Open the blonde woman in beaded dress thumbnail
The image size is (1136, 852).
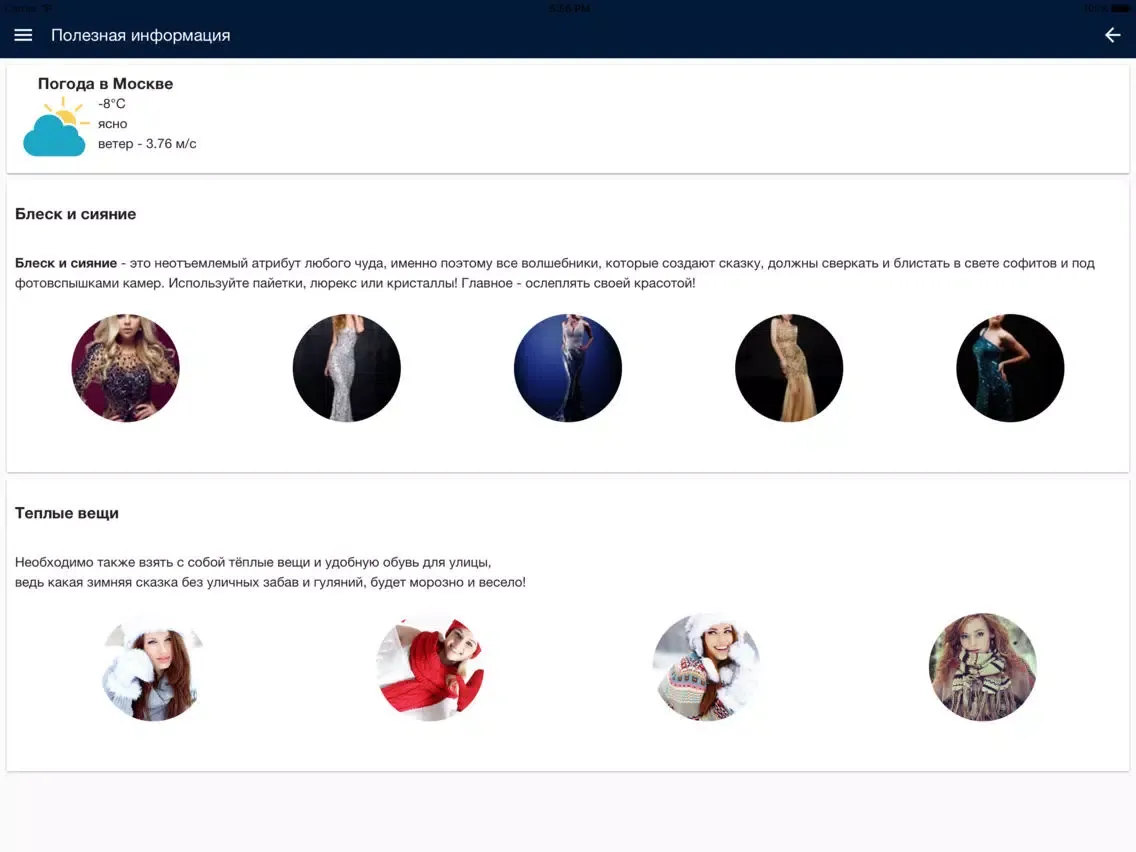pos(125,368)
